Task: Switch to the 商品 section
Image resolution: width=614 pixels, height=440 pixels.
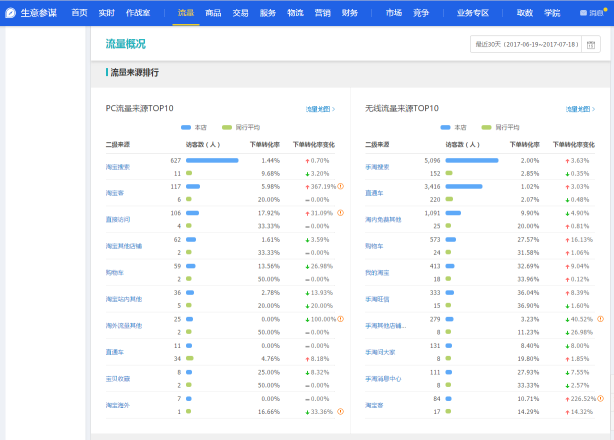Action: [x=213, y=13]
